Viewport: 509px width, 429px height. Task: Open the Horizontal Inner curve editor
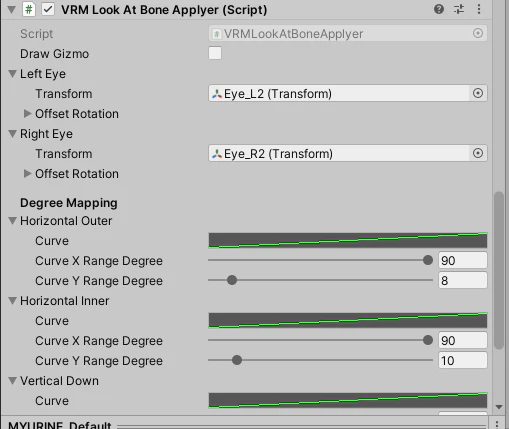point(348,320)
